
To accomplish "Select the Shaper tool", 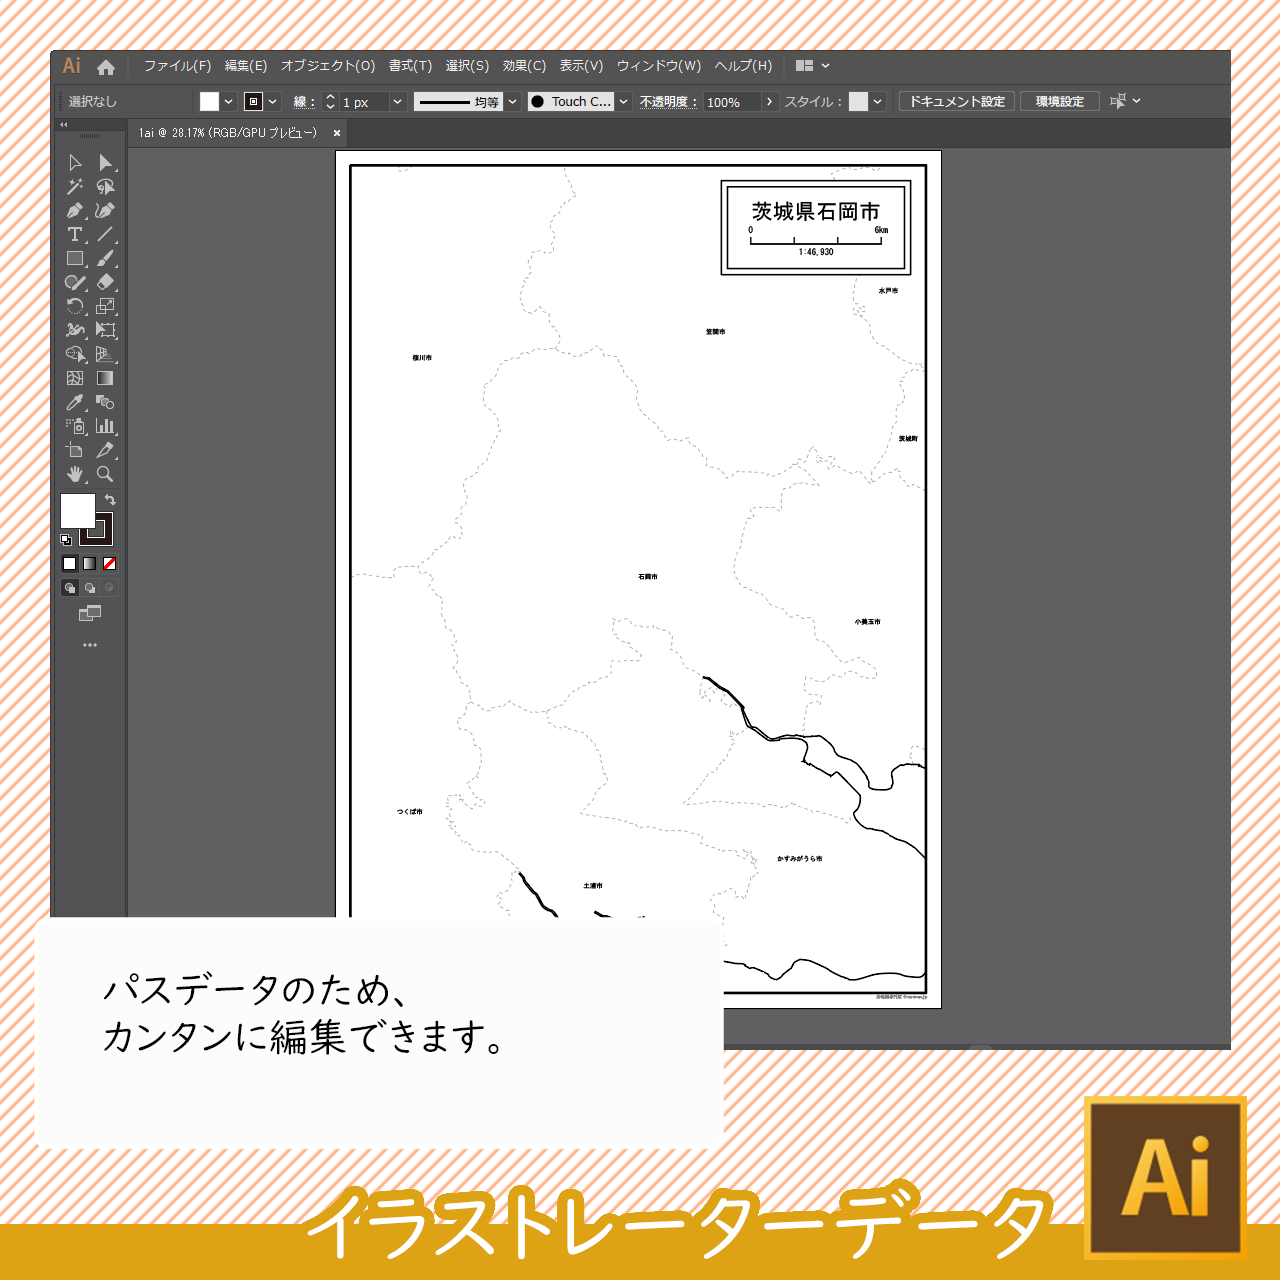I will [x=75, y=282].
